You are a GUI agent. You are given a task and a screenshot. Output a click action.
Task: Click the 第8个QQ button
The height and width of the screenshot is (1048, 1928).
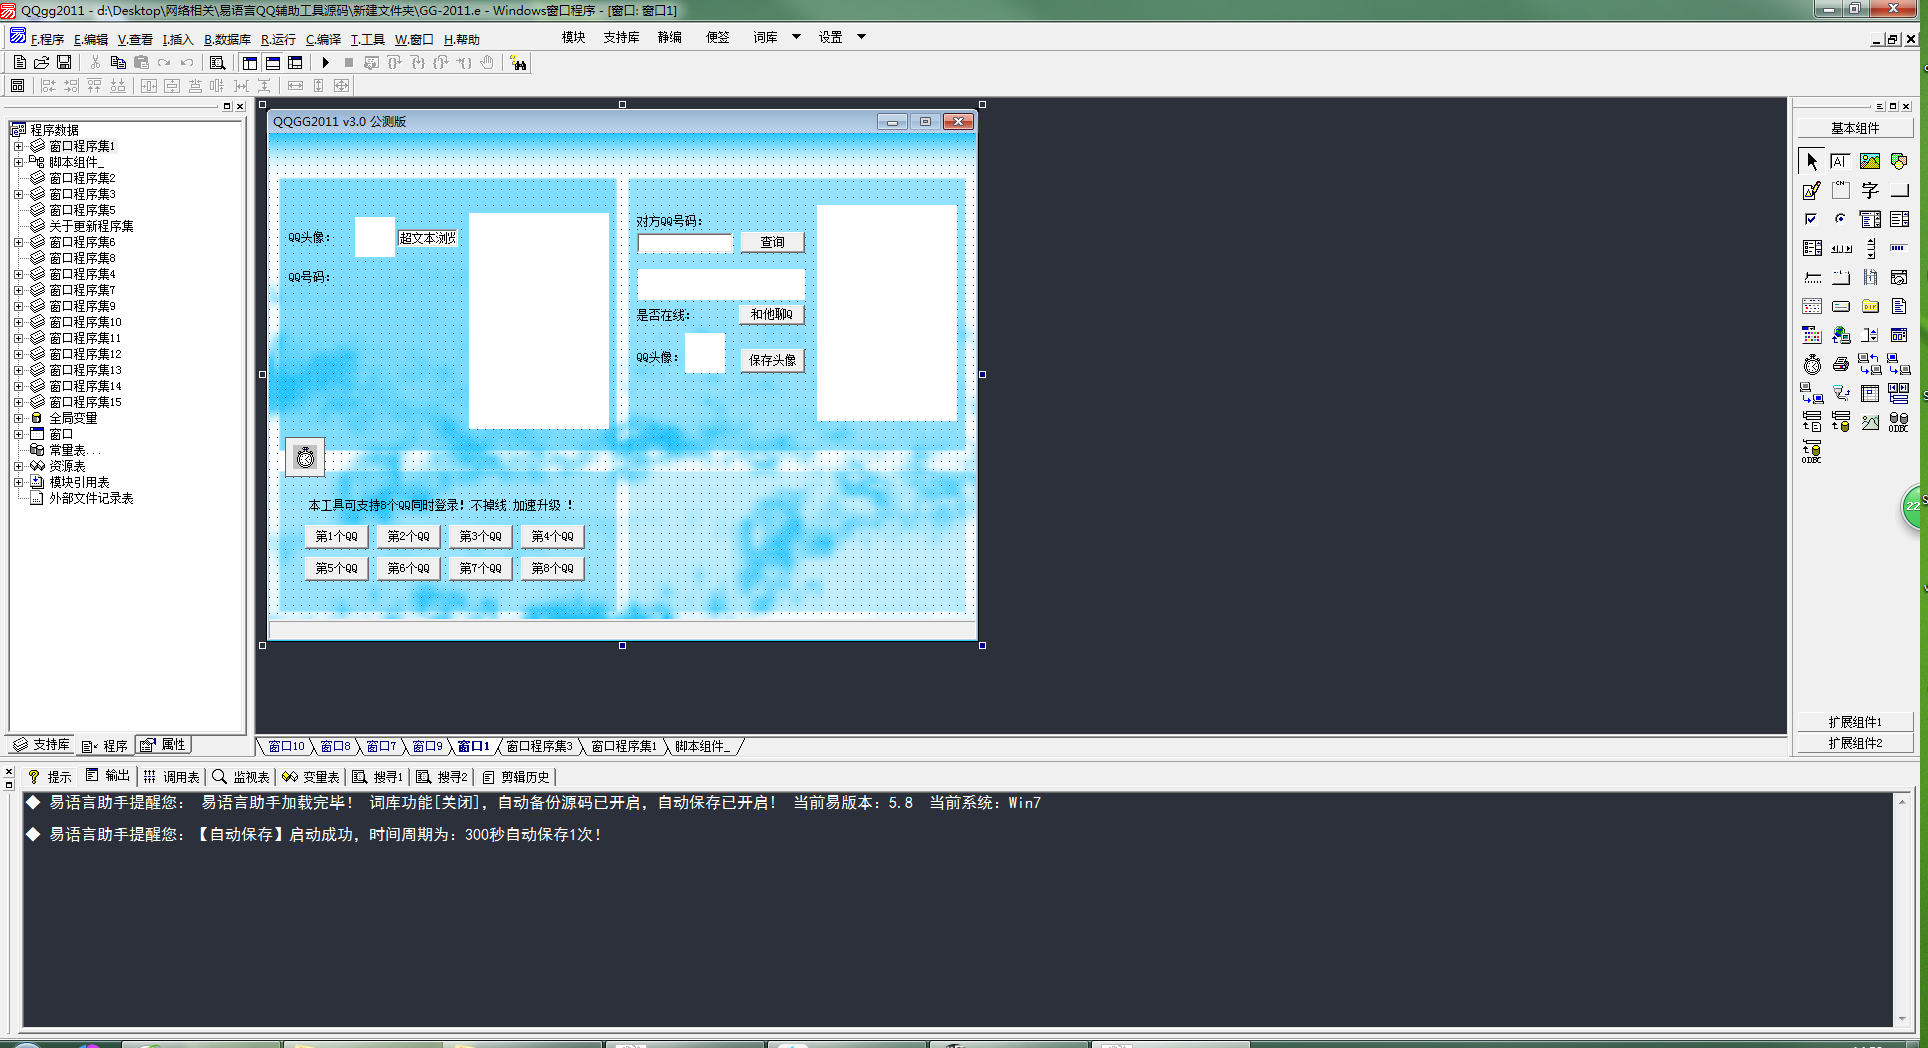pos(552,568)
